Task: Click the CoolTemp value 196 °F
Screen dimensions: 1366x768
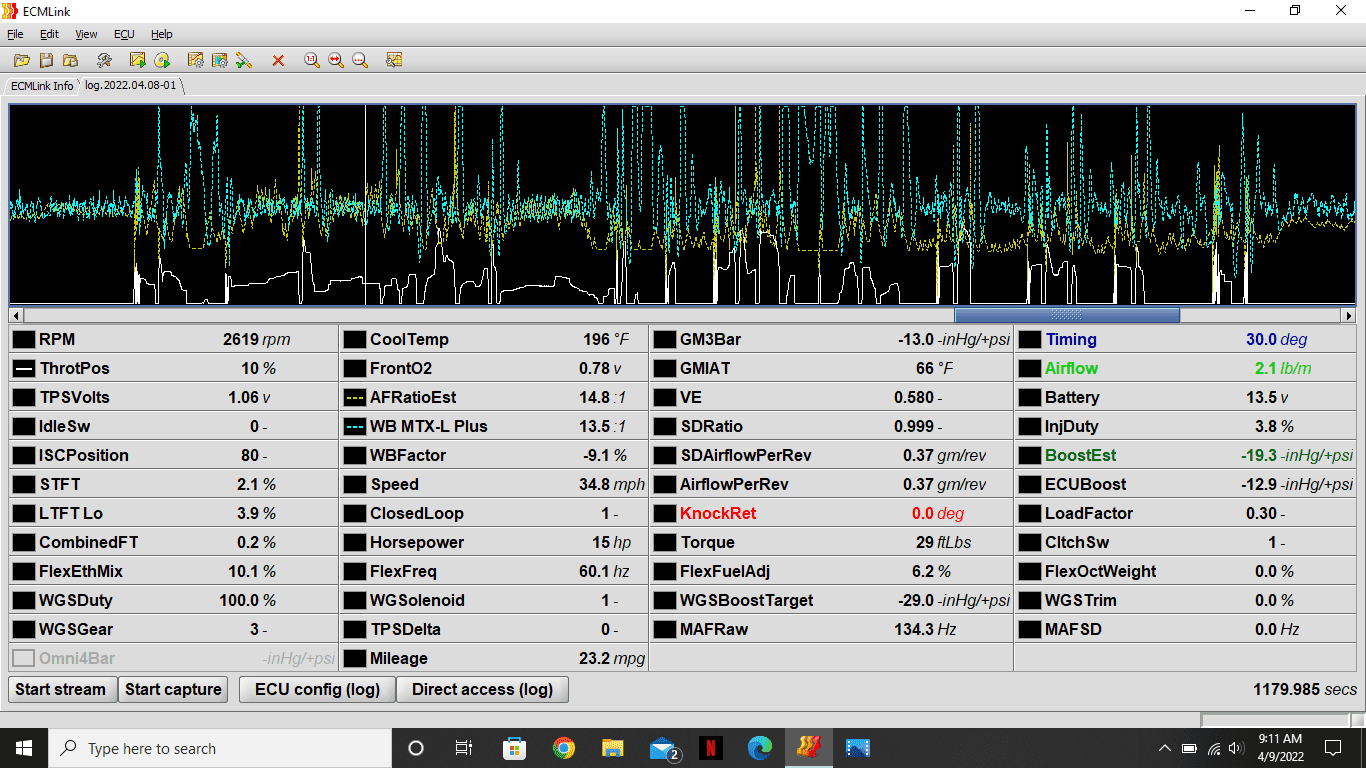Action: [x=606, y=340]
